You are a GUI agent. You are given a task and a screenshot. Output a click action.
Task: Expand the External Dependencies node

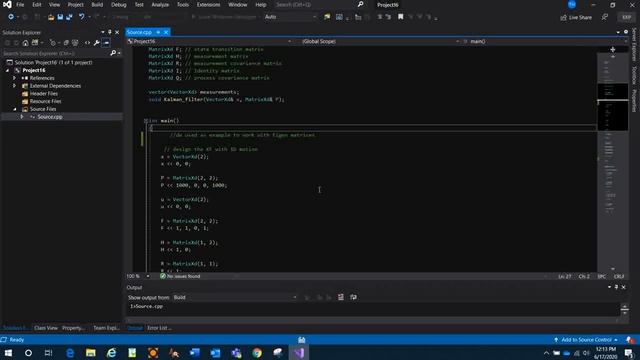pyautogui.click(x=14, y=86)
